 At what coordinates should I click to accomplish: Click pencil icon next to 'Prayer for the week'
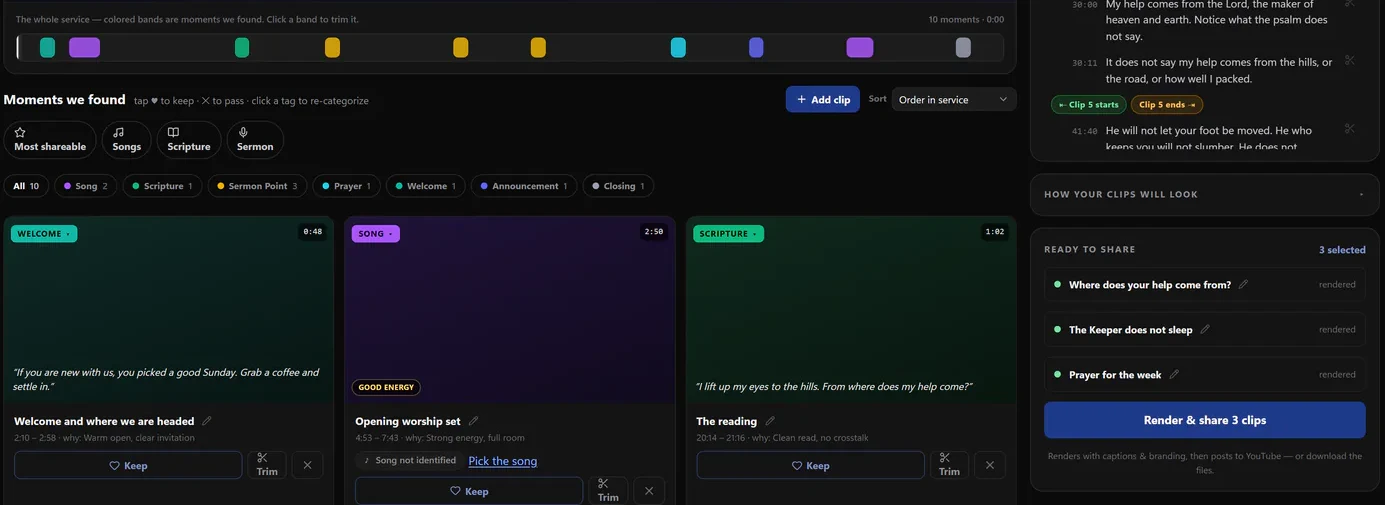[1174, 375]
